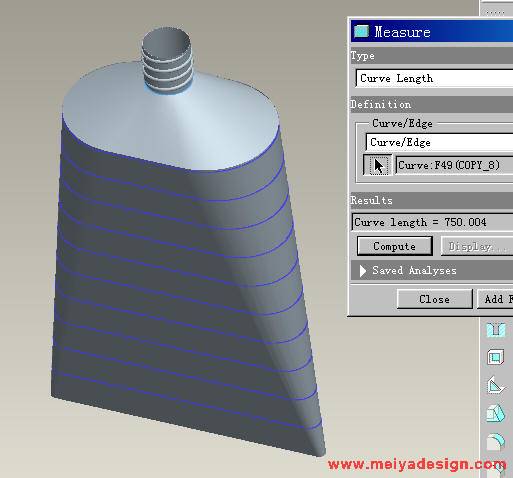
Task: Click the Close button in Measure
Action: [x=434, y=299]
